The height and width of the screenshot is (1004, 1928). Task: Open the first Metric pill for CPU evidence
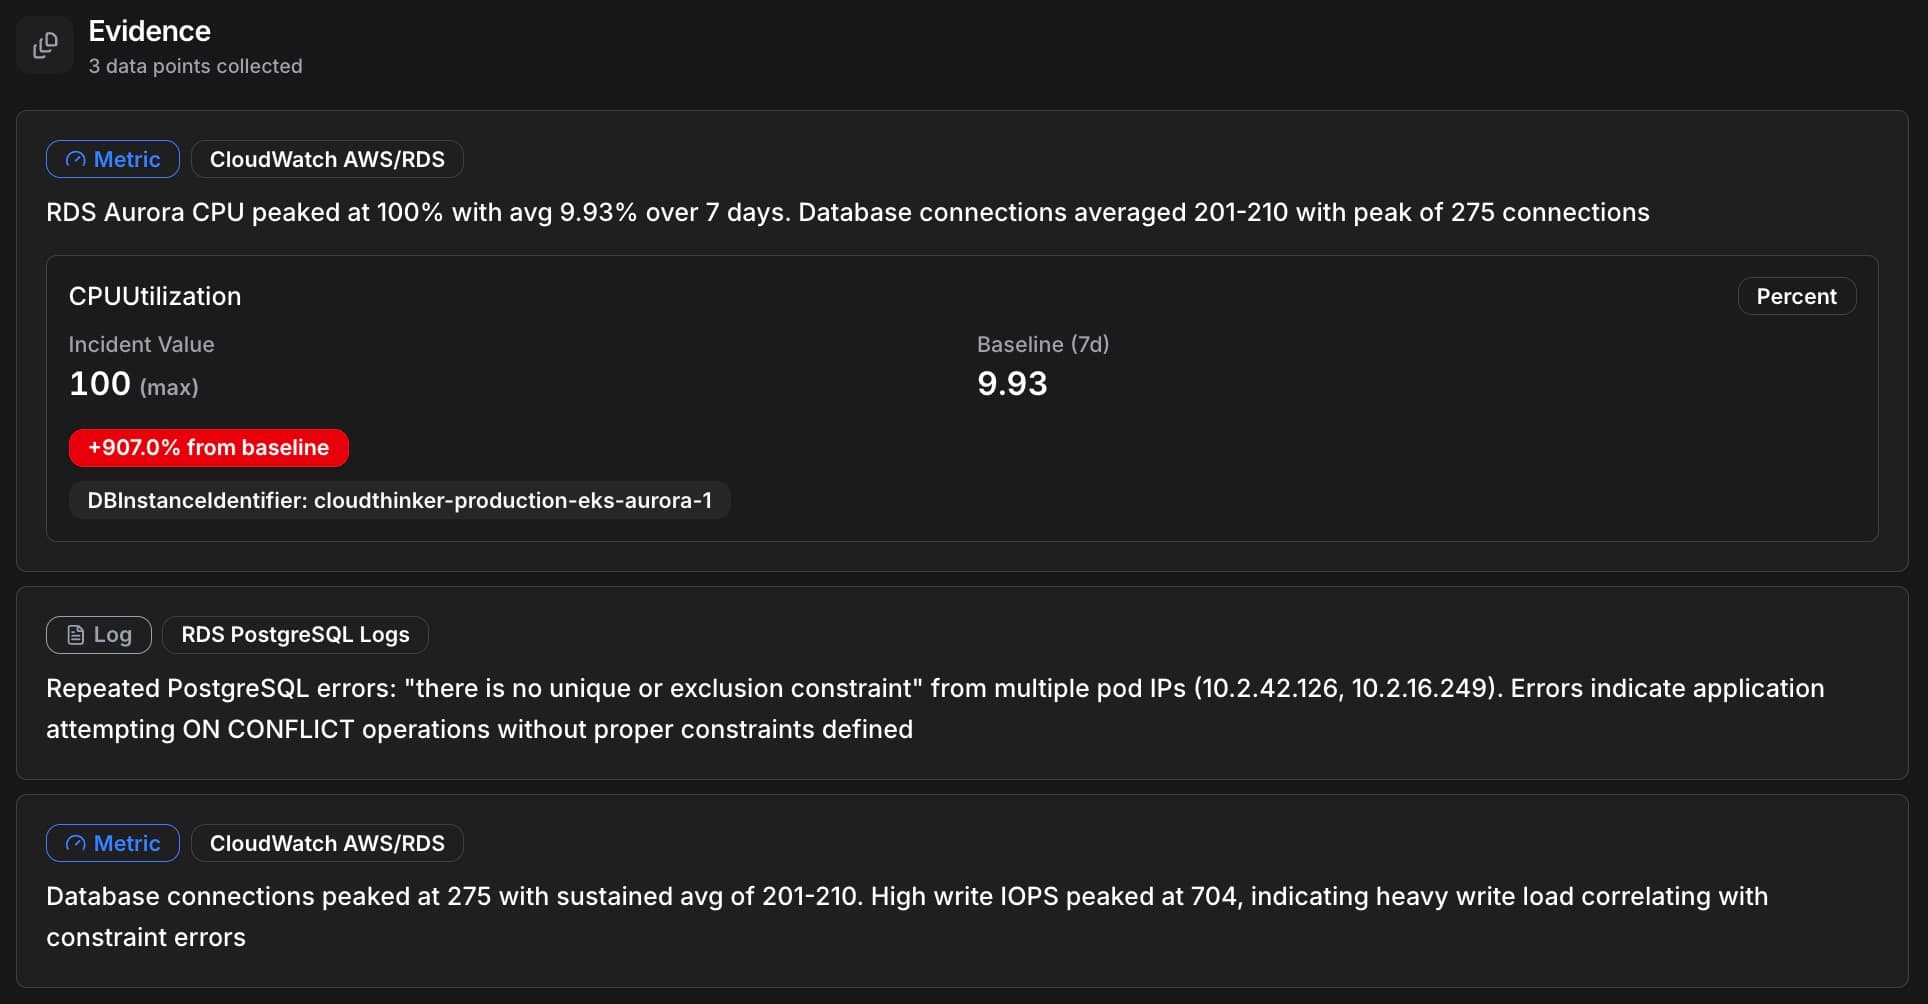click(x=111, y=159)
